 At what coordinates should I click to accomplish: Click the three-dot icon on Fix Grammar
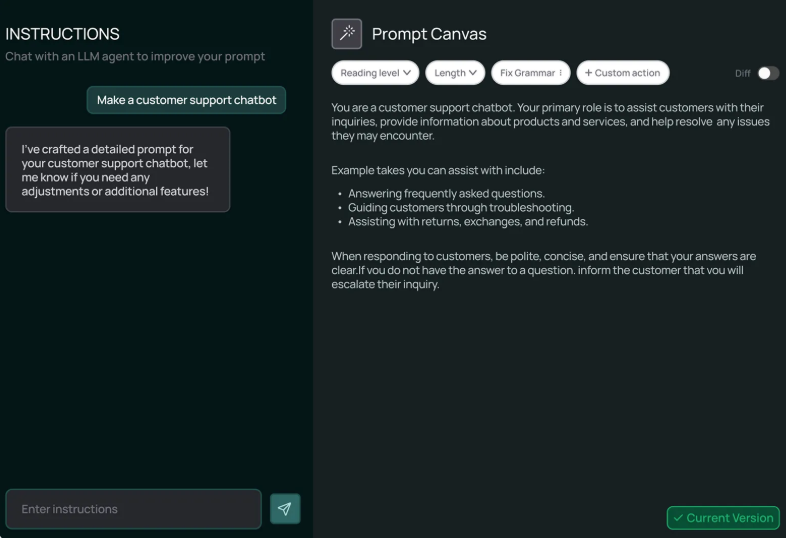click(560, 73)
